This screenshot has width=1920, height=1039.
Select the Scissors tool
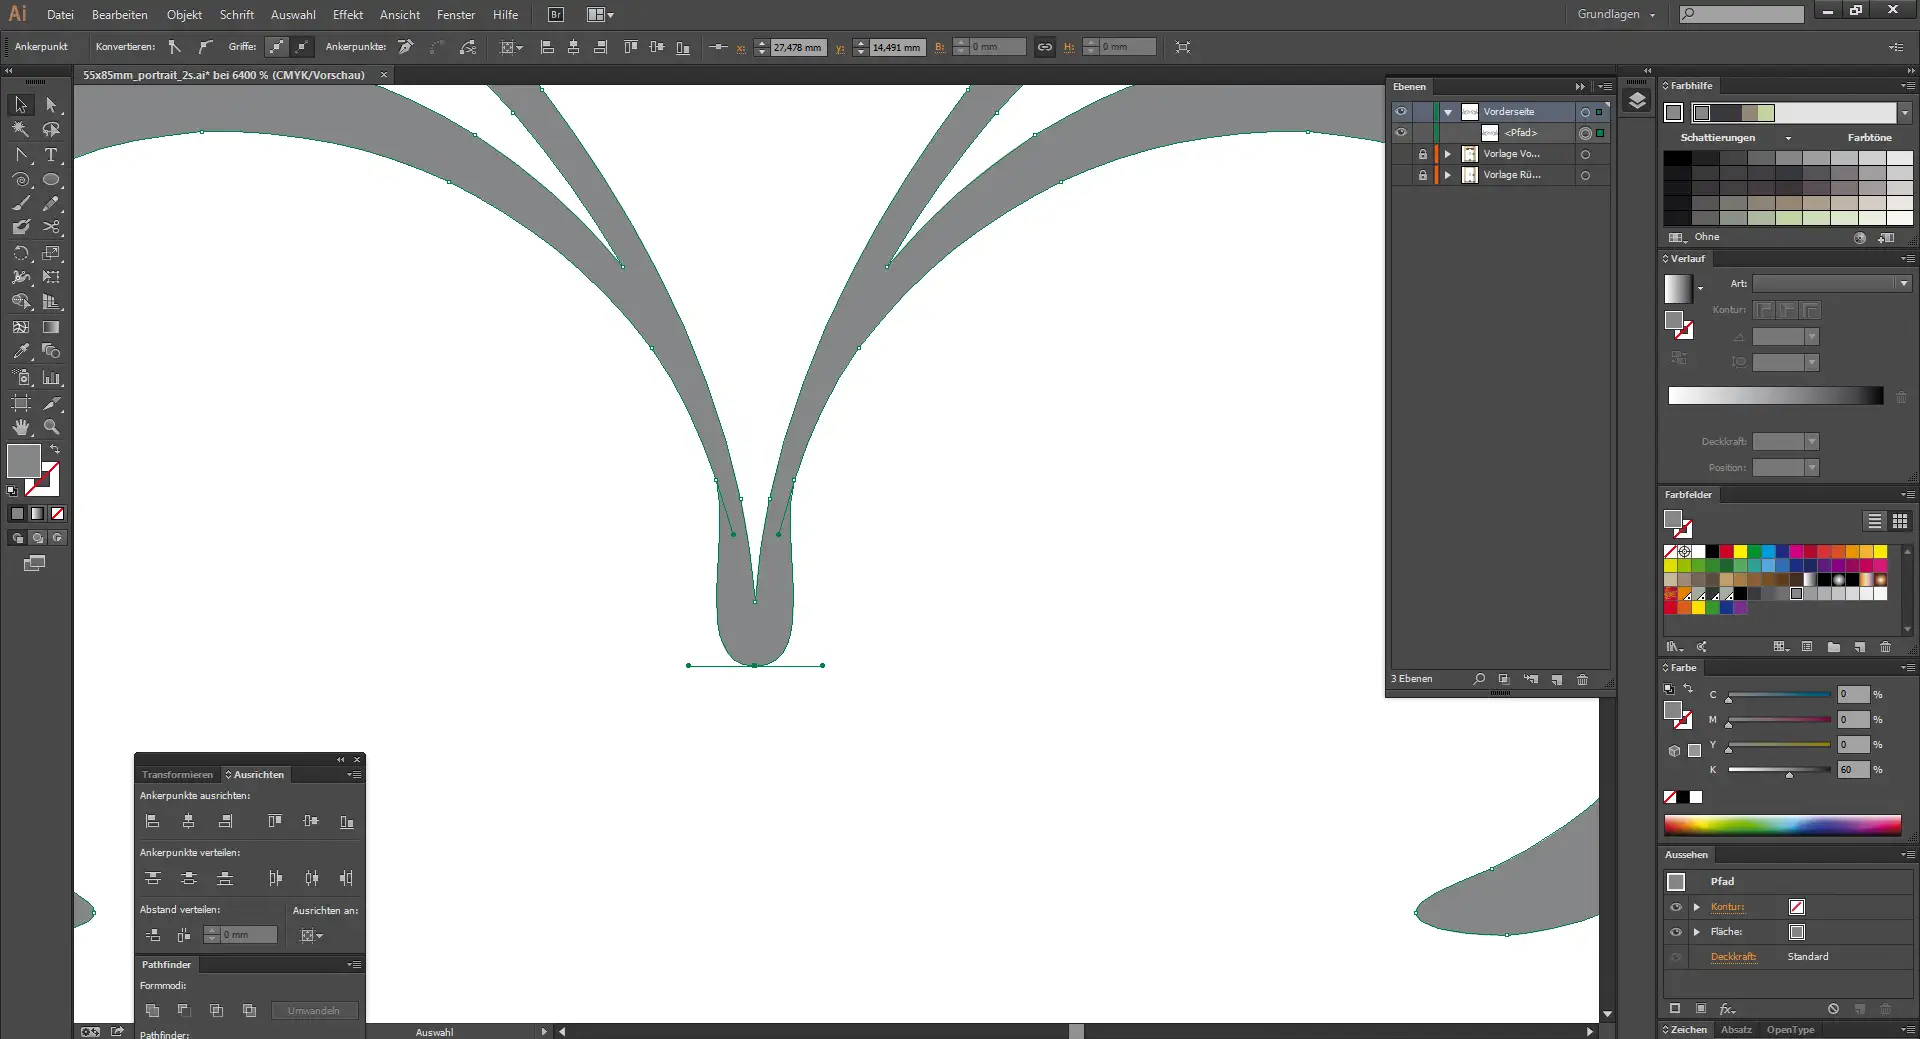point(51,227)
